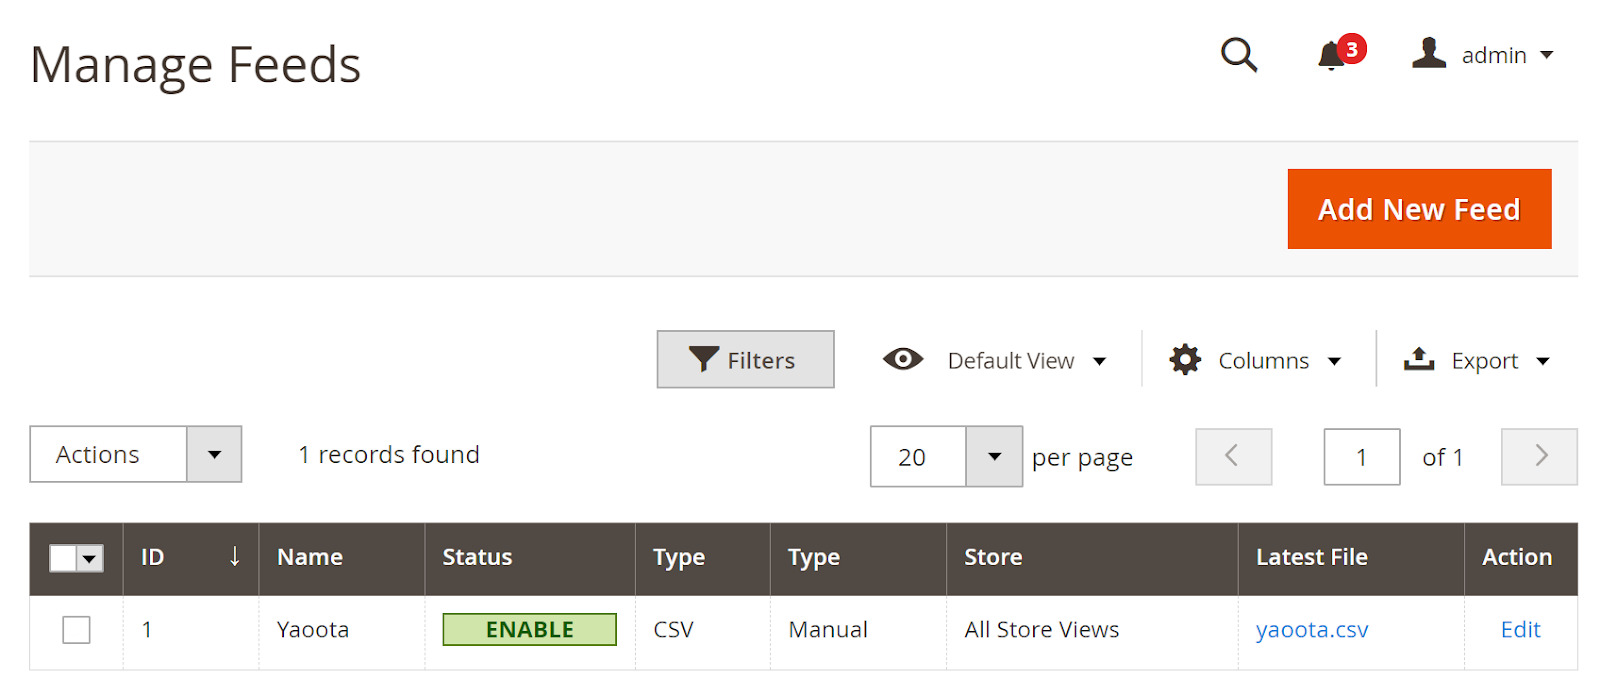Open the Filters panel
Image resolution: width=1600 pixels, height=695 pixels.
tap(745, 359)
